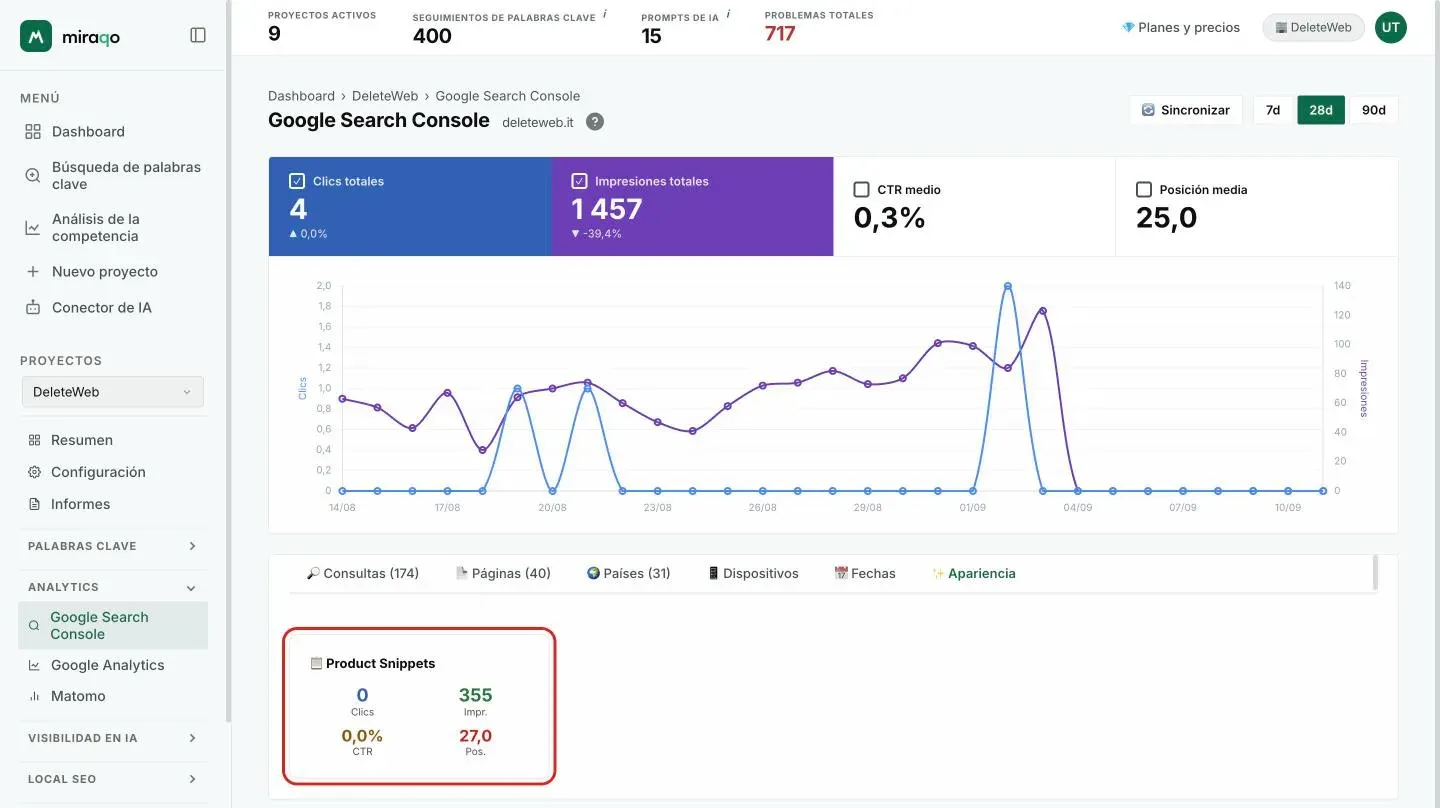Open the Planes y precios link

(1181, 28)
